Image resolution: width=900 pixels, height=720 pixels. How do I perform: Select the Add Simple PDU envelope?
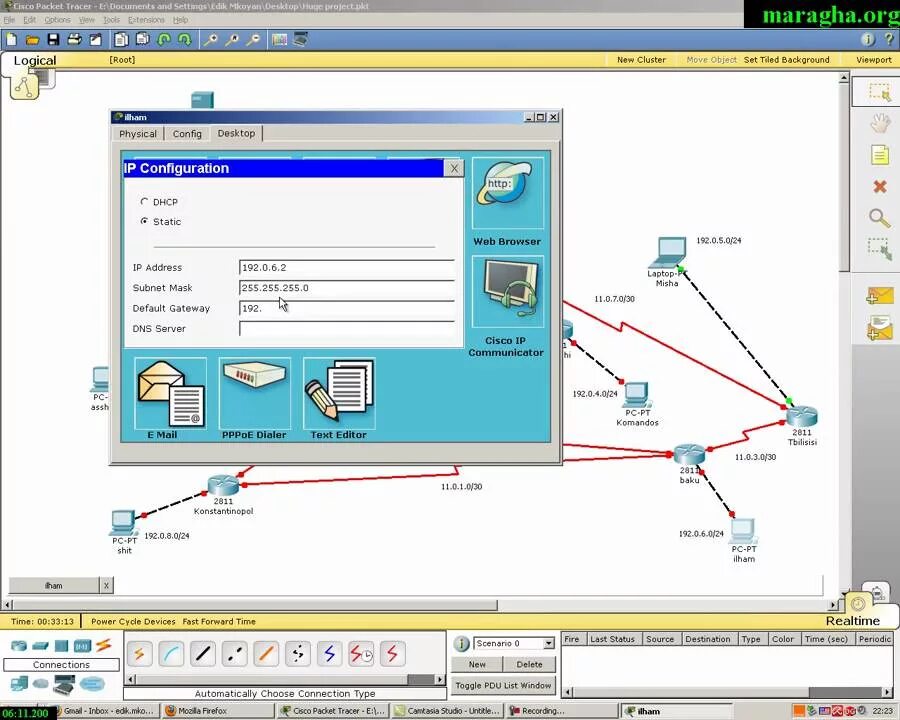880,296
